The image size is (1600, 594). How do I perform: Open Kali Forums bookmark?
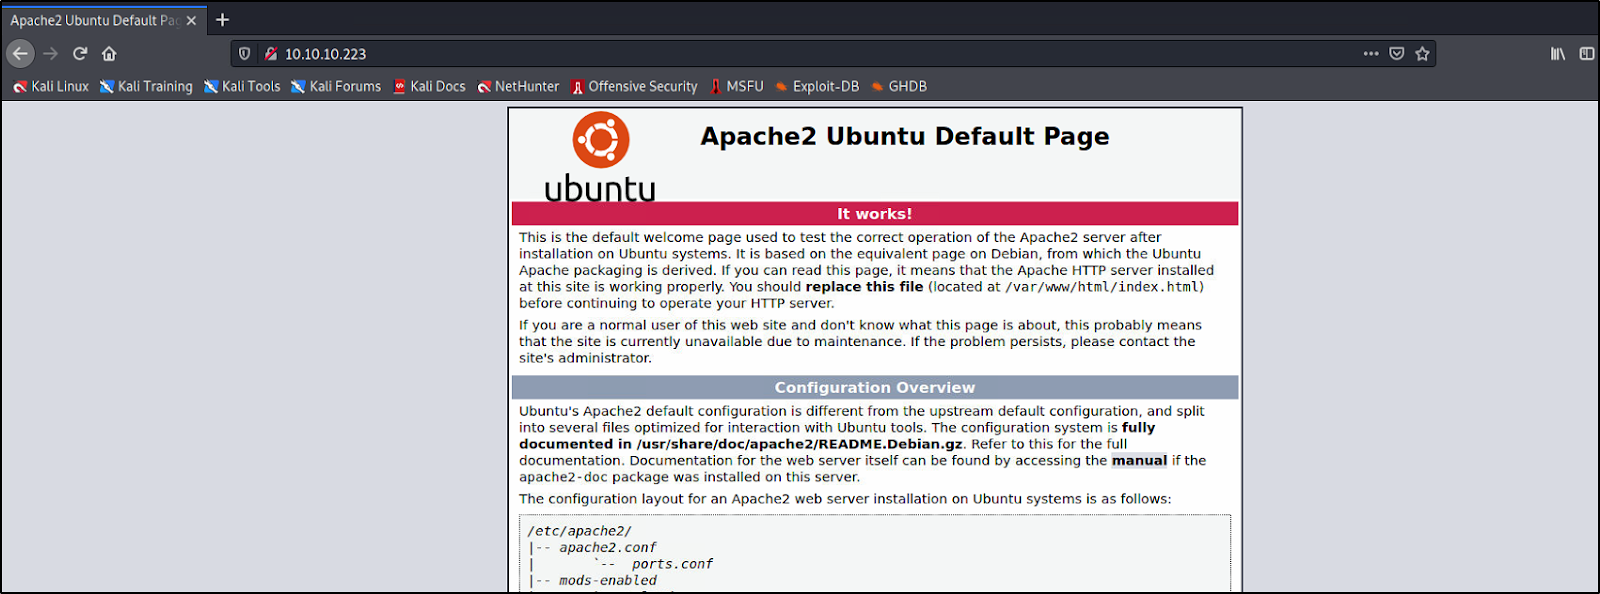[x=336, y=86]
